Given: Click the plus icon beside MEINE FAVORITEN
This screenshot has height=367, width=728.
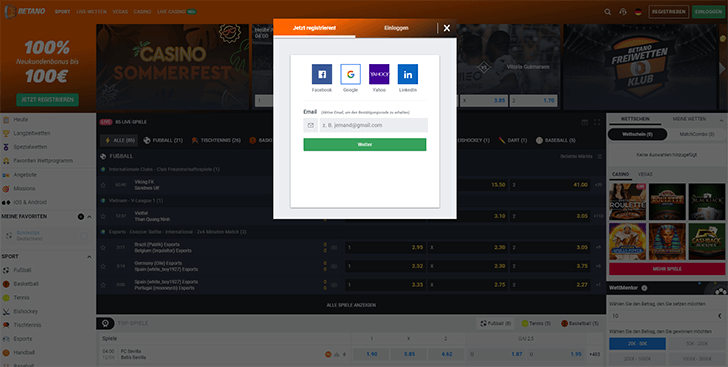Looking at the screenshot, I should click(81, 216).
